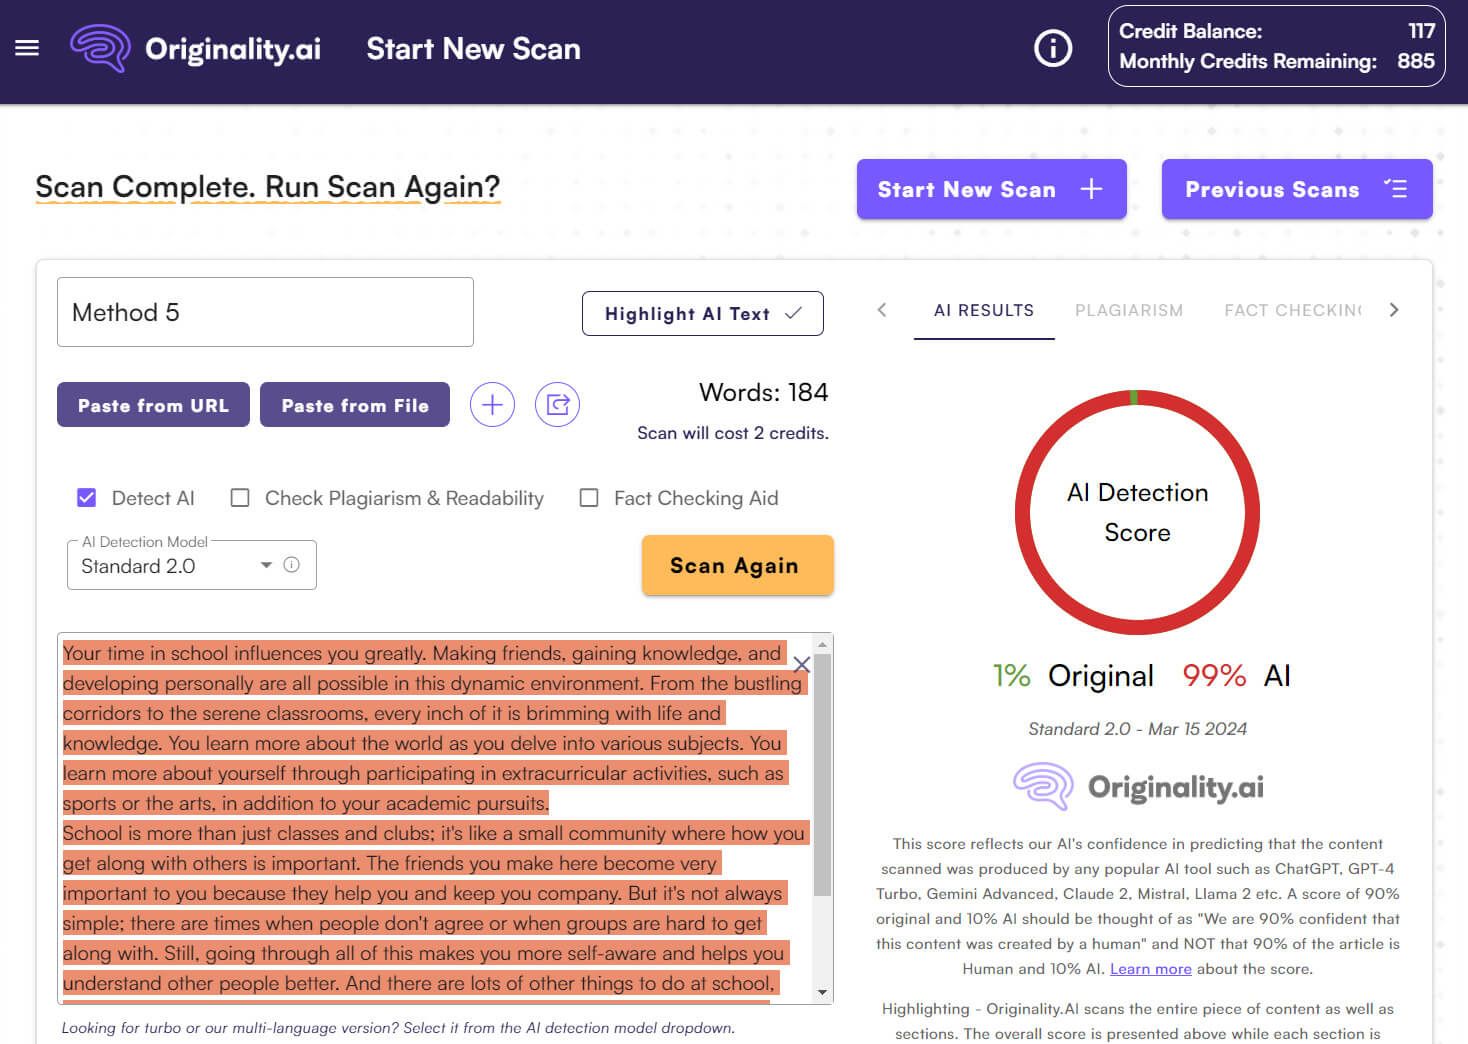Enable Check Plagiarism & Readability checkbox
The width and height of the screenshot is (1468, 1044).
[x=240, y=498]
